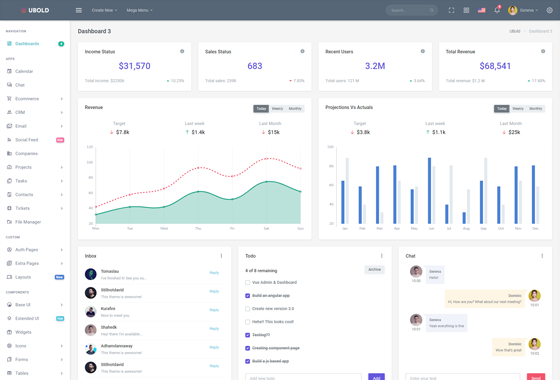The width and height of the screenshot is (560, 380).
Task: Open the settings gear in top bar
Action: [x=550, y=10]
